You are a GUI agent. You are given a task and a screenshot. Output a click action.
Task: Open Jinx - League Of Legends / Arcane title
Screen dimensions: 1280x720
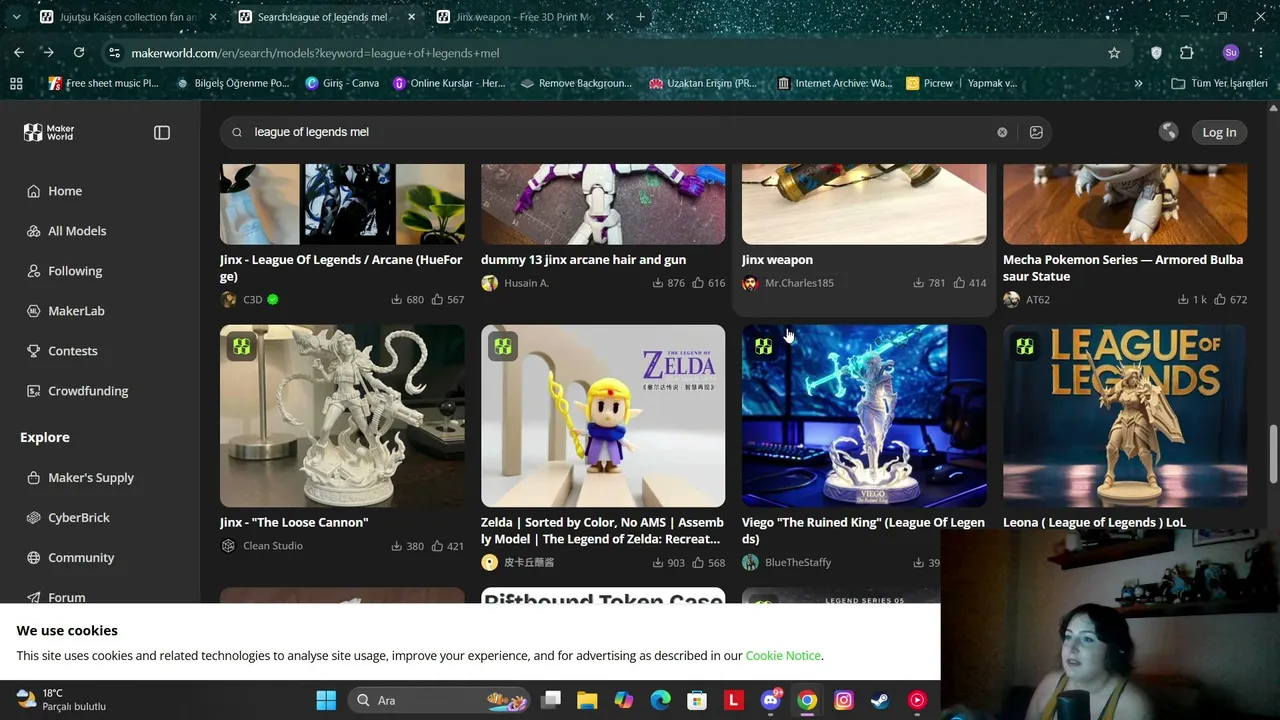[341, 268]
